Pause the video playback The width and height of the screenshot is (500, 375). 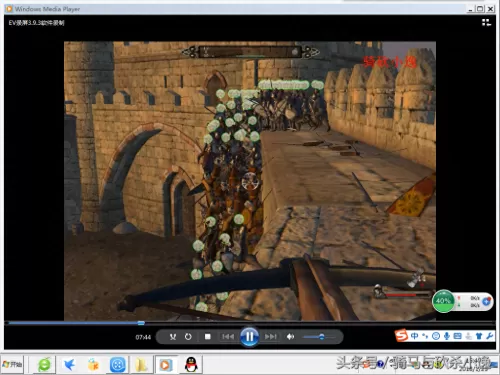pyautogui.click(x=249, y=337)
